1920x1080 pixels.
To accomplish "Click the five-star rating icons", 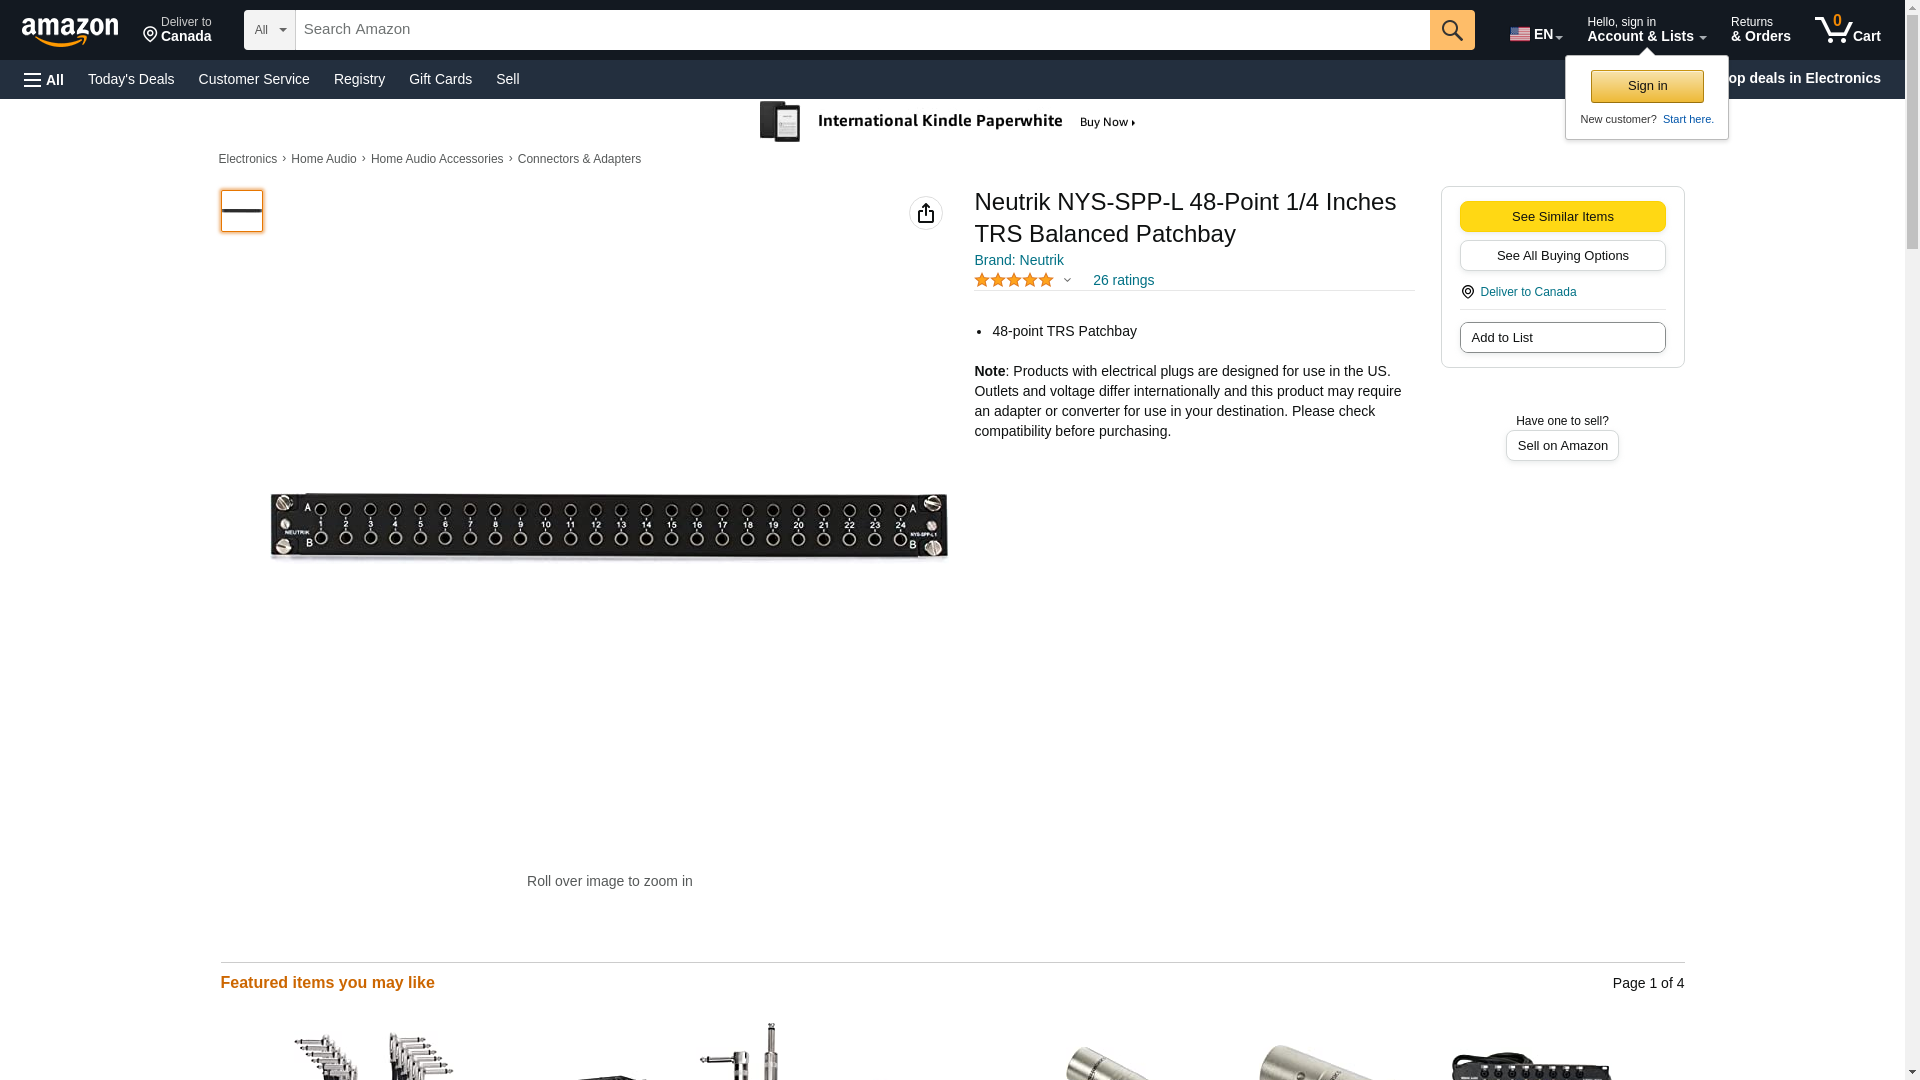I will click(1014, 280).
